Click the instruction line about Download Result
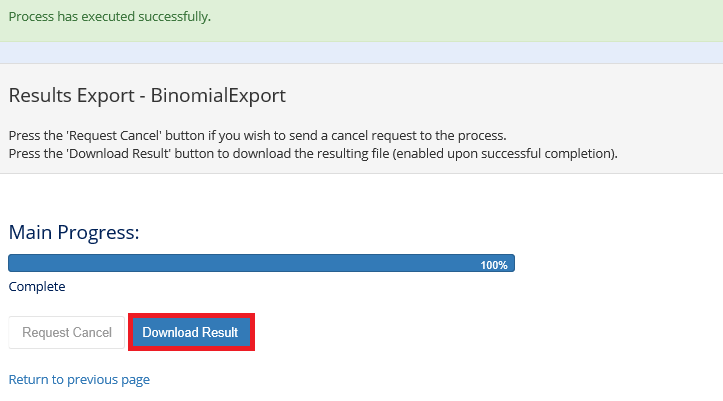The image size is (723, 401). click(313, 153)
